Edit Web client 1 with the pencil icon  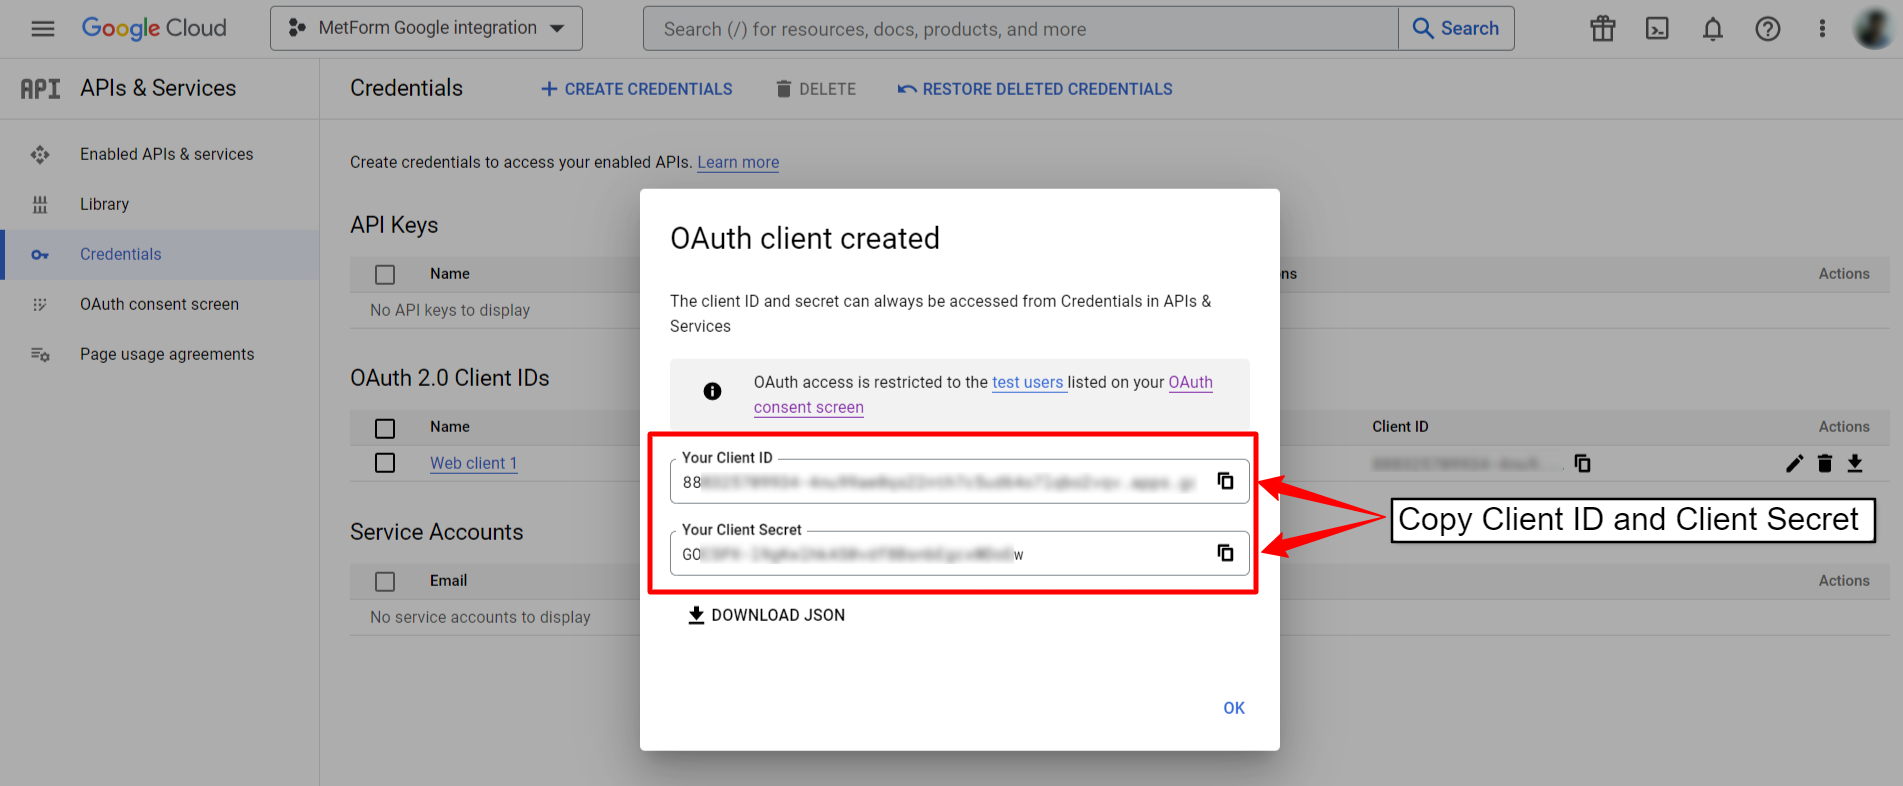pos(1795,463)
